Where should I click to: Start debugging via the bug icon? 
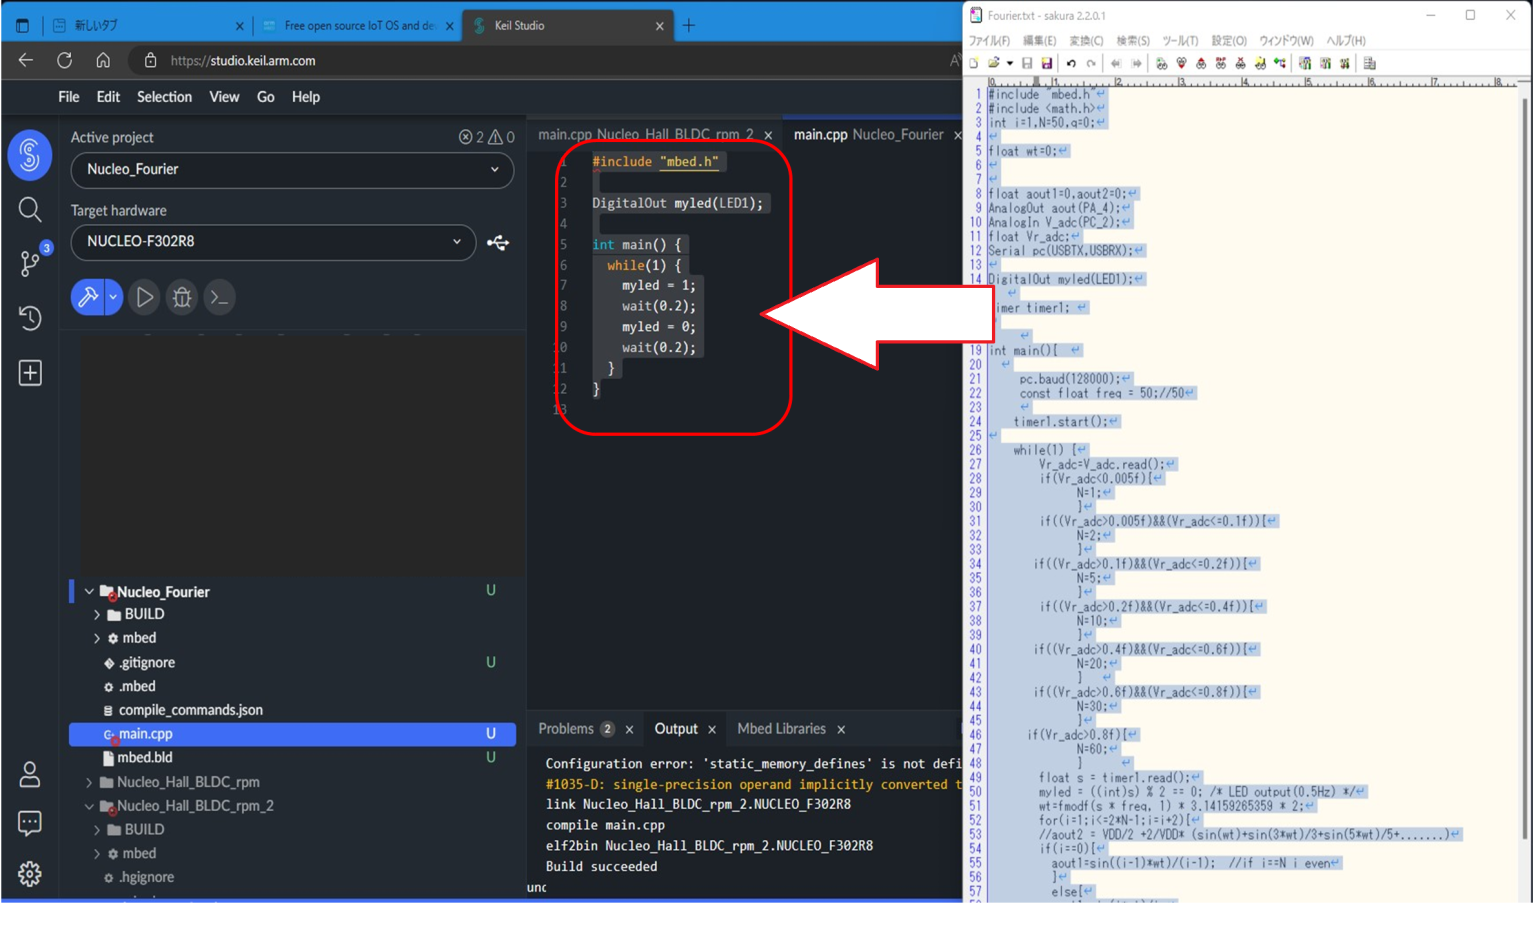click(181, 297)
